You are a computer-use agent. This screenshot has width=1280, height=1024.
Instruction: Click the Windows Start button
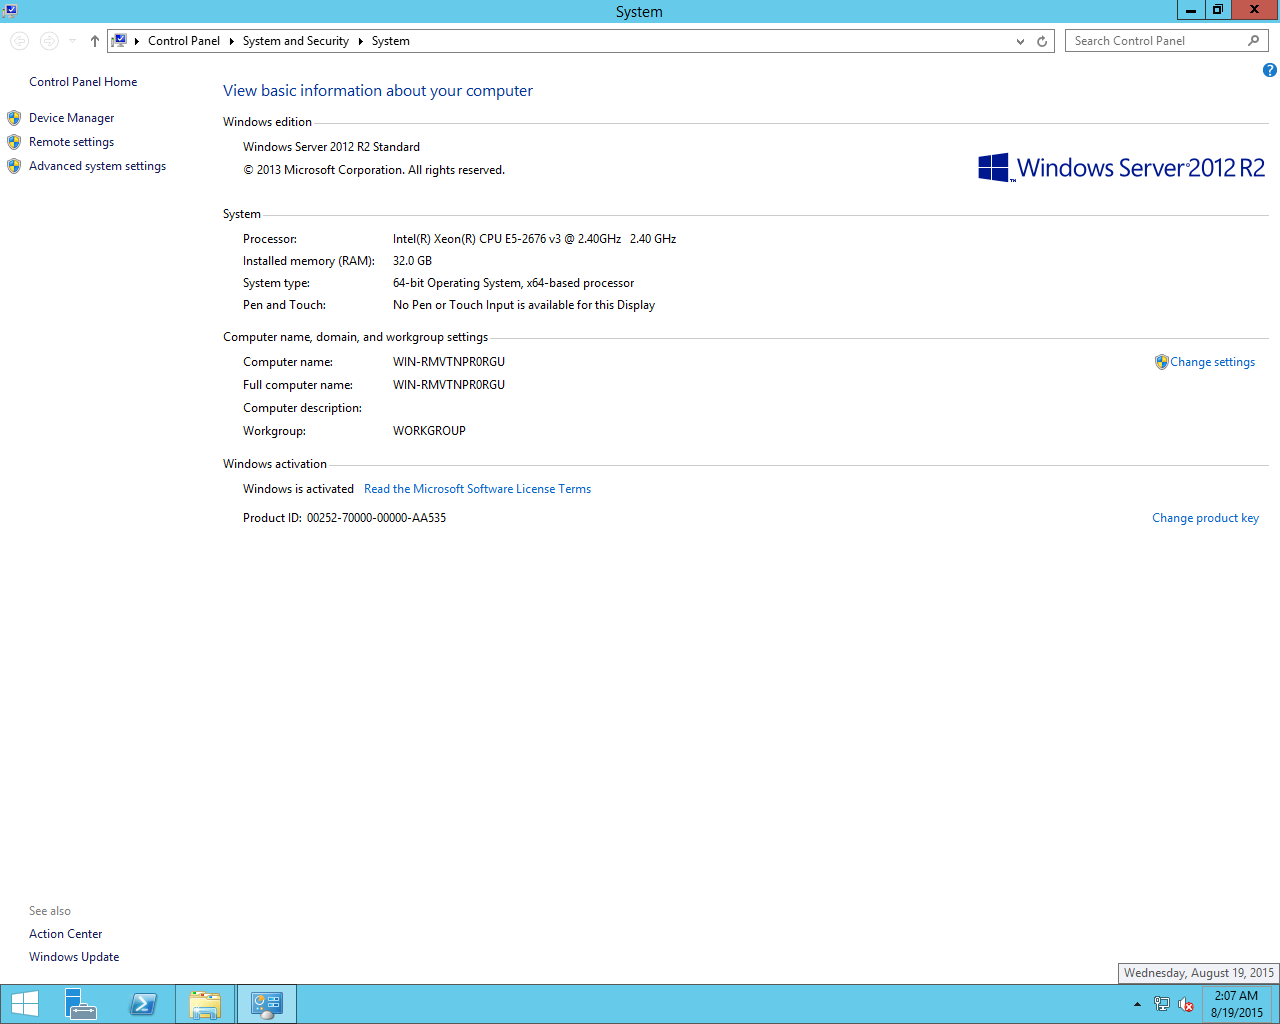[x=24, y=1004]
